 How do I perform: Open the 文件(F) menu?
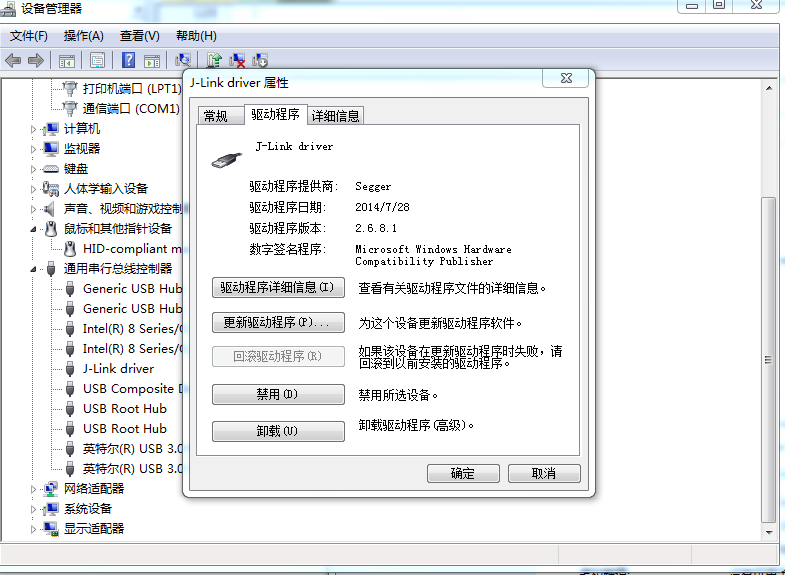29,36
